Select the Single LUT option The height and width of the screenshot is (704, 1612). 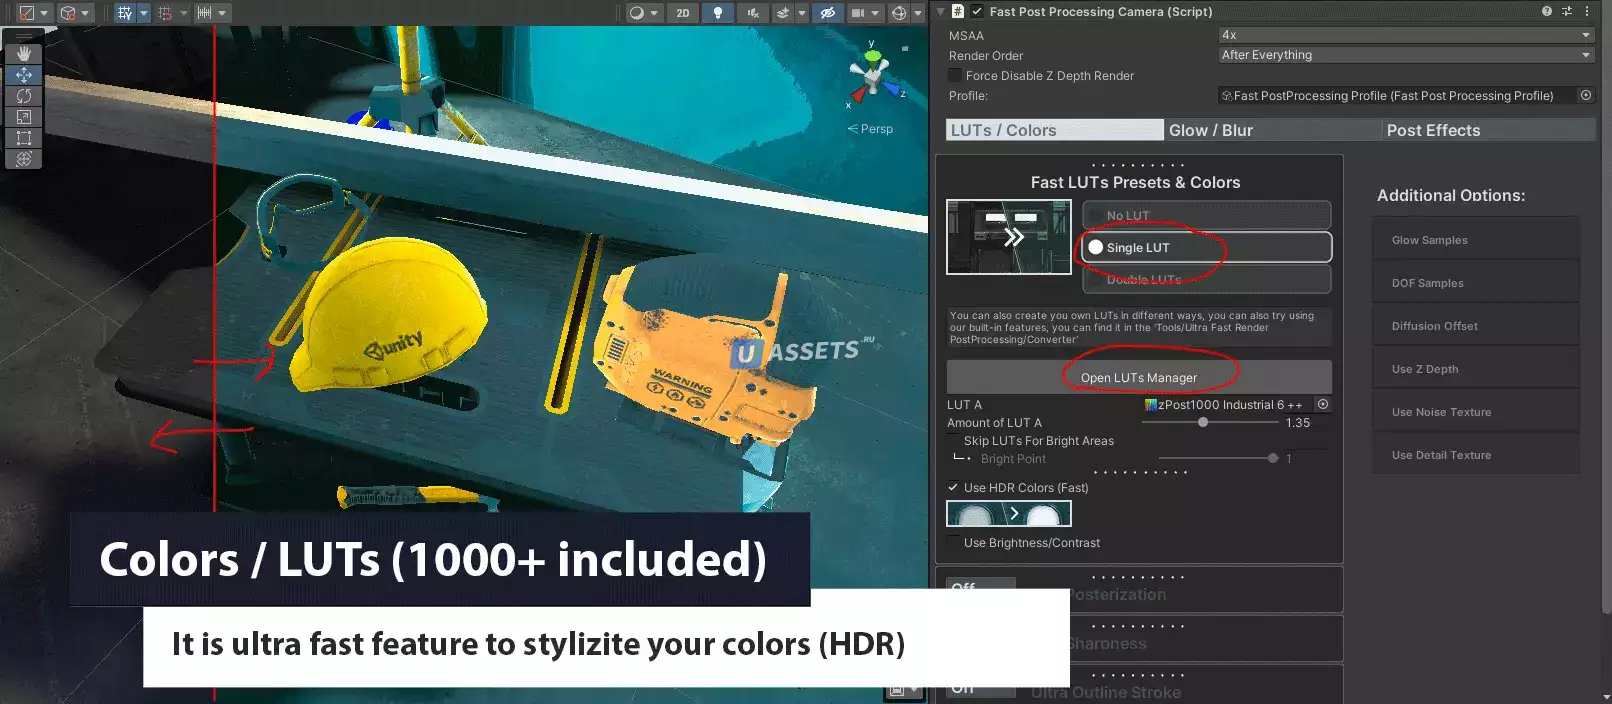click(x=1206, y=247)
